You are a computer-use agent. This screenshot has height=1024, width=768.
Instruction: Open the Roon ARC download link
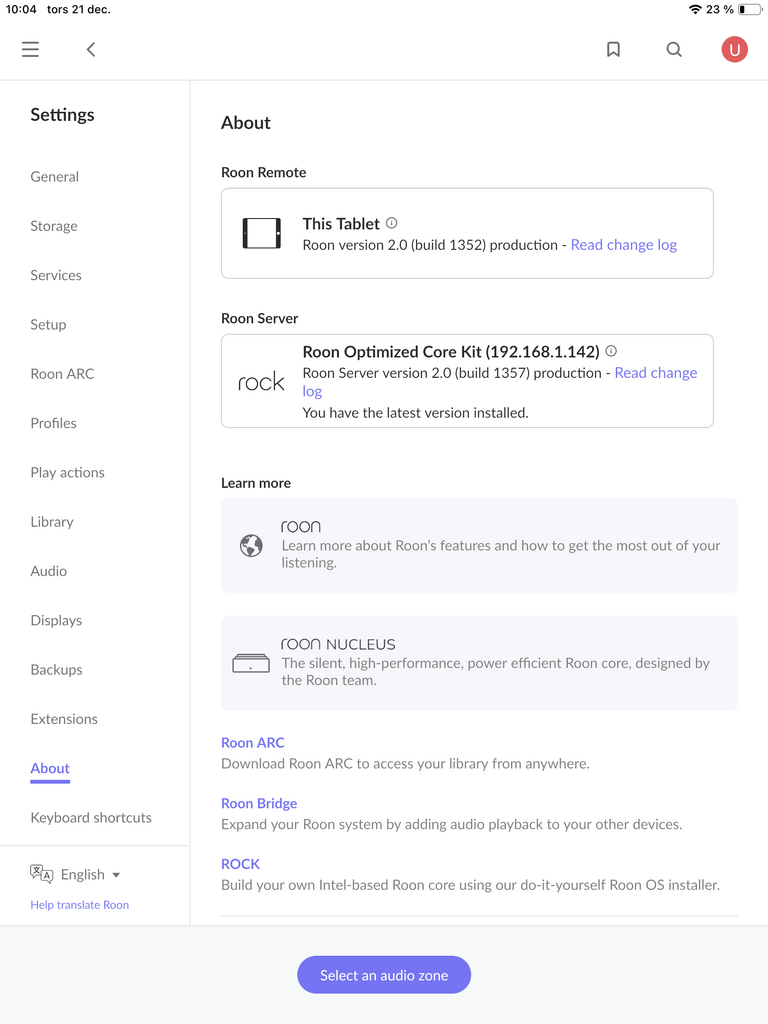[x=253, y=743]
